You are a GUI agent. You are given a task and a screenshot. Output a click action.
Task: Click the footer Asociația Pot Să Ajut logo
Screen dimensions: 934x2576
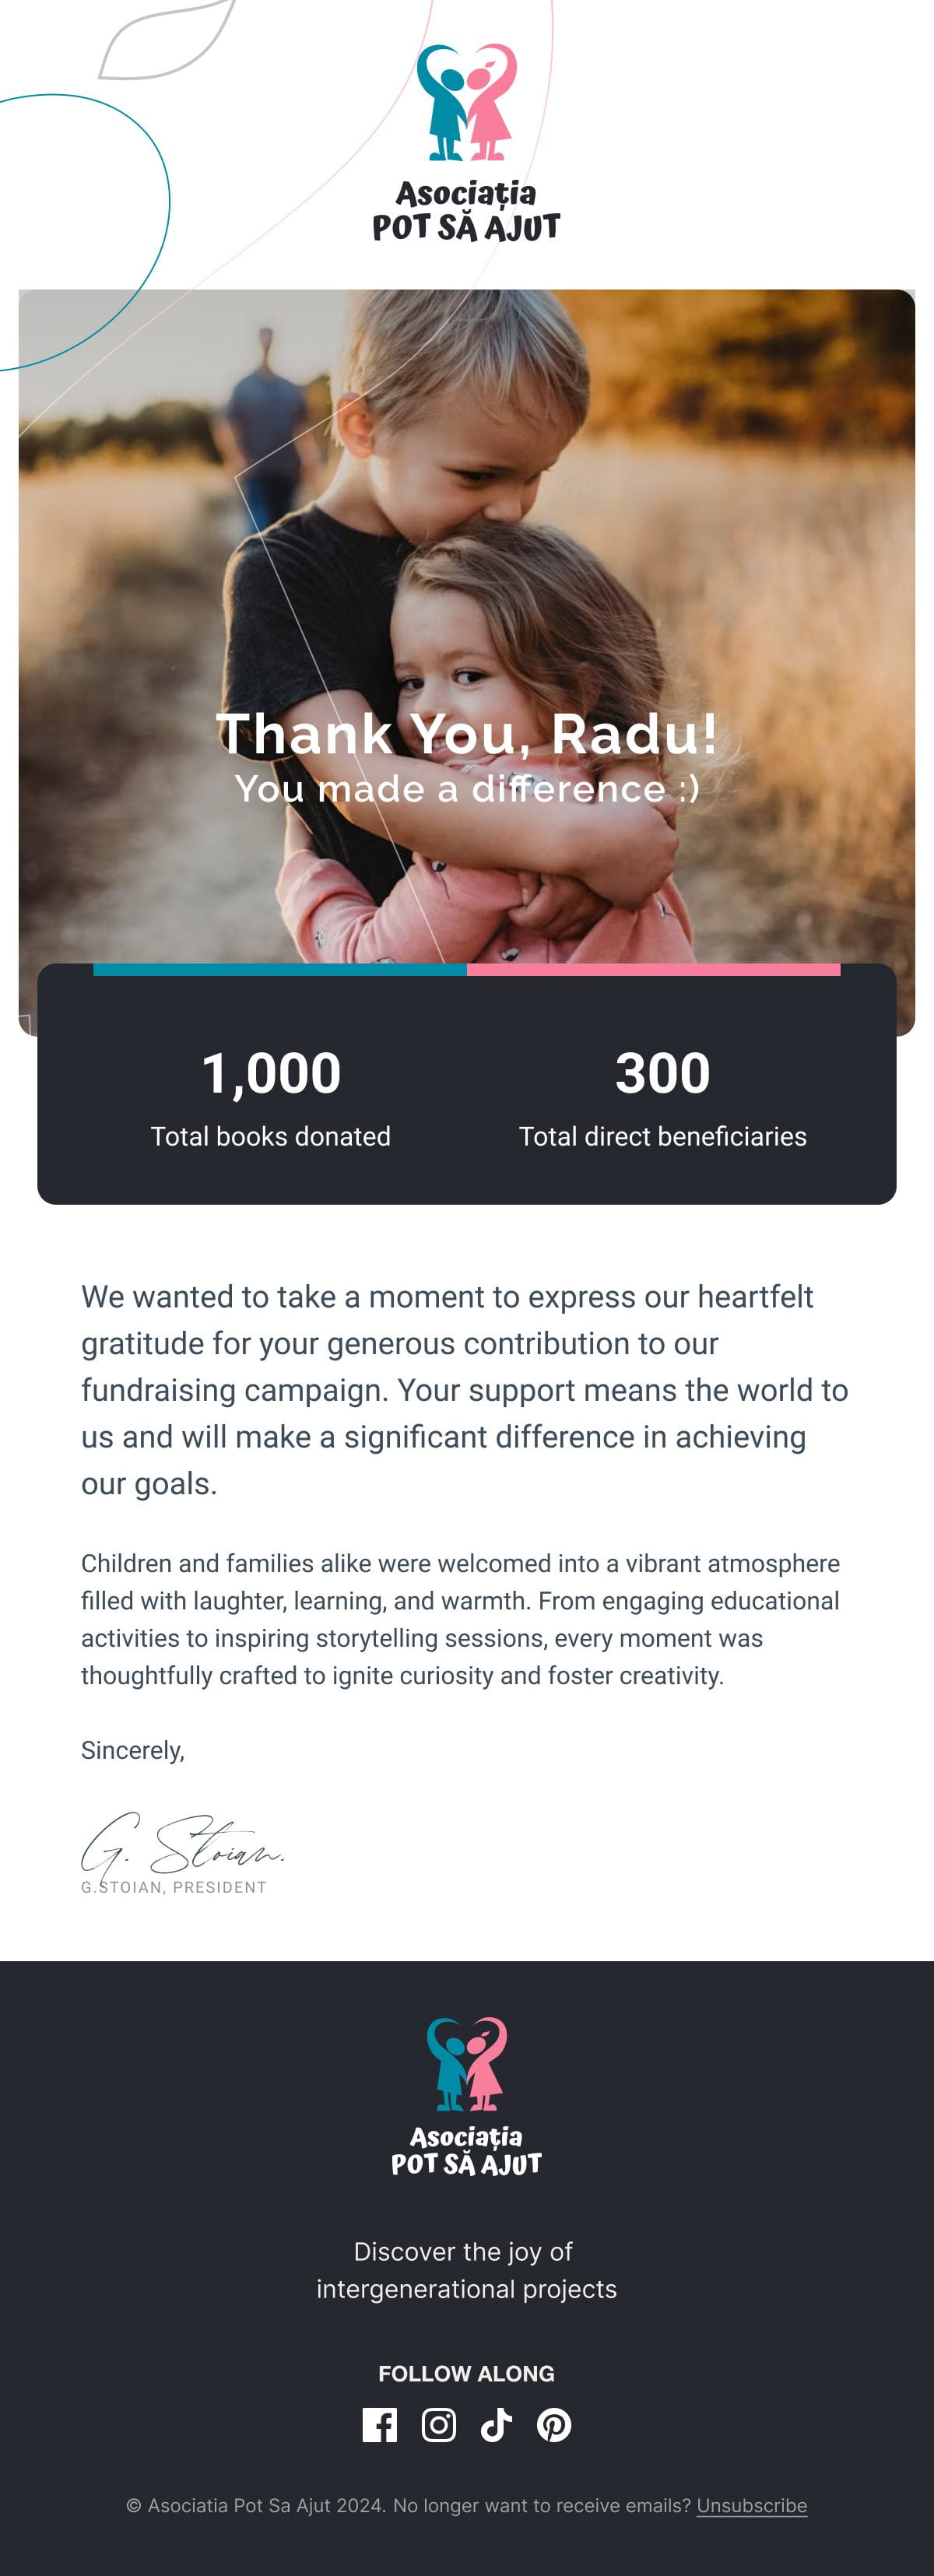pyautogui.click(x=466, y=2096)
